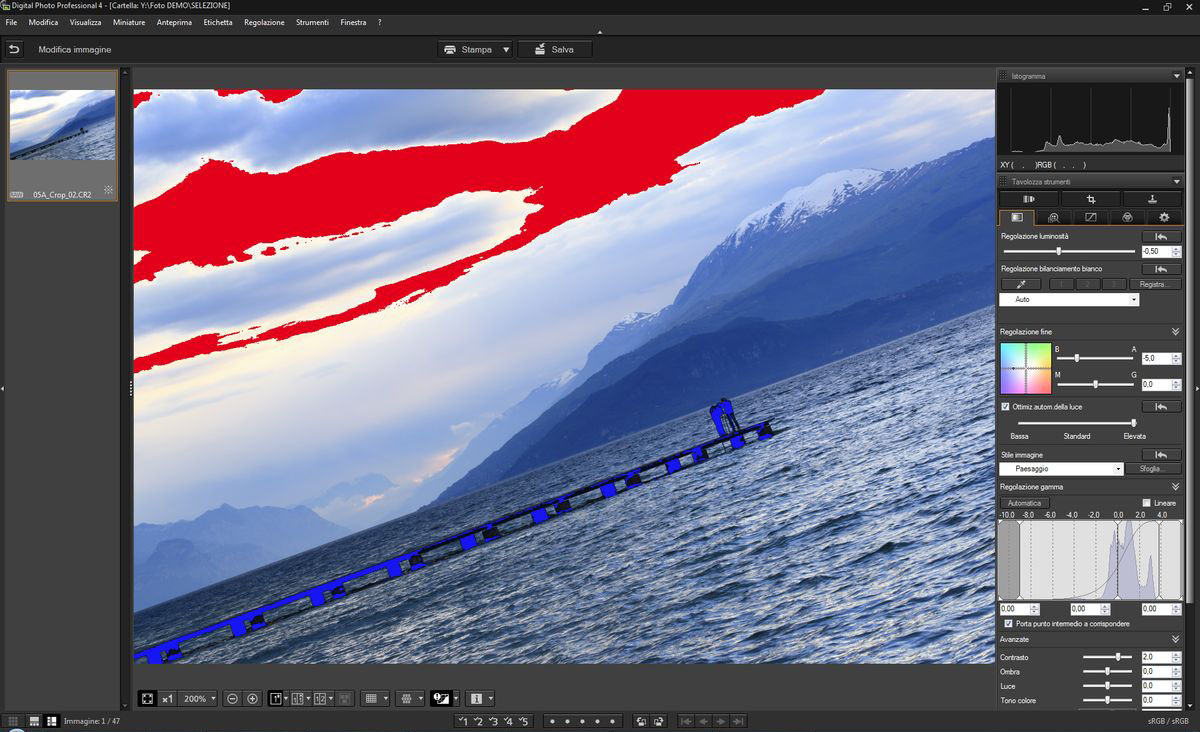1200x732 pixels.
Task: Zoom in using the plus magnifier icon
Action: click(253, 698)
